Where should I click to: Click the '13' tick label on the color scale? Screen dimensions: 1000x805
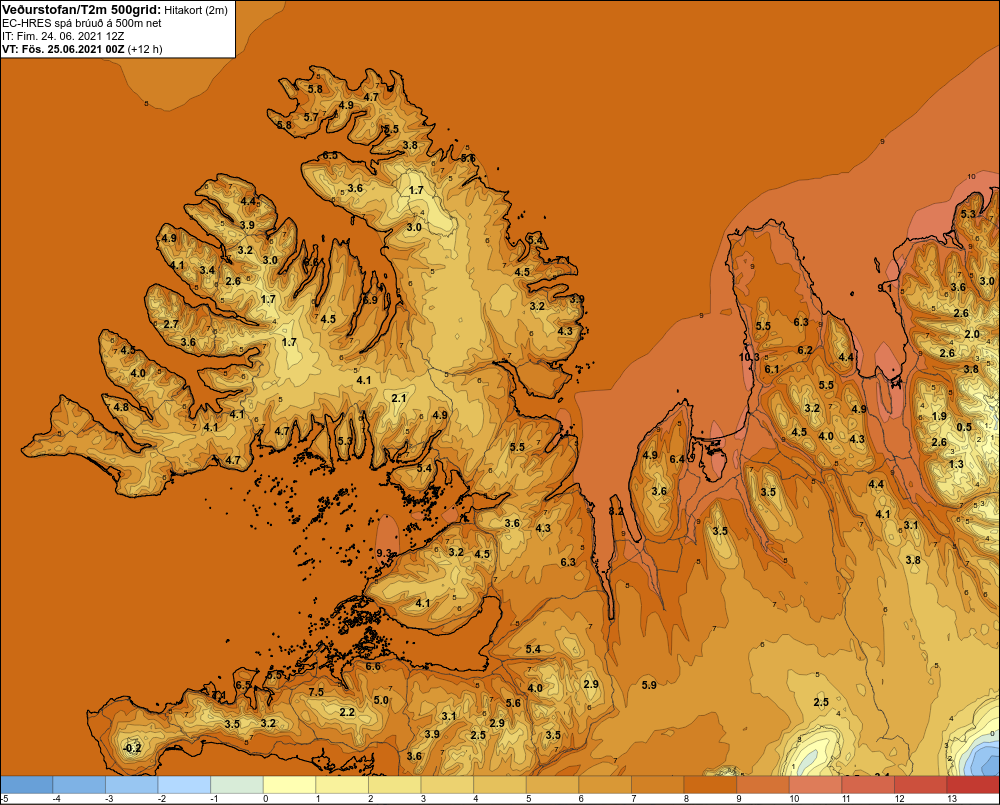click(952, 799)
